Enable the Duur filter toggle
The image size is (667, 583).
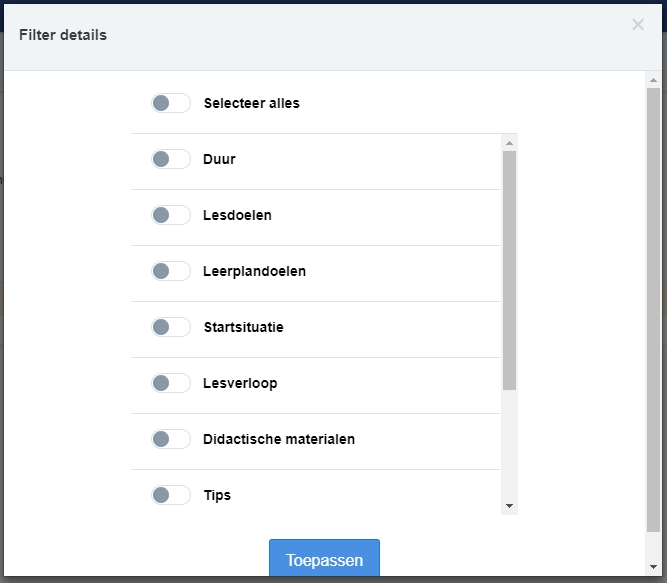click(171, 159)
